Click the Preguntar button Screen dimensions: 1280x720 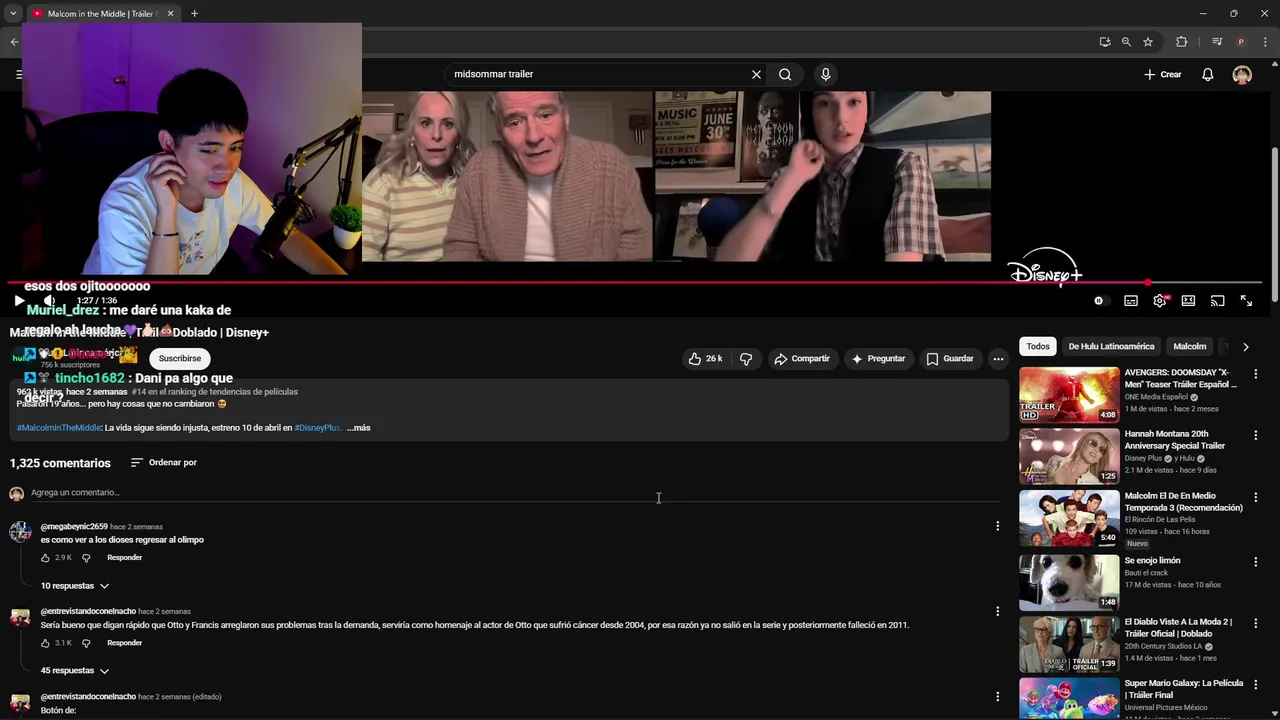[878, 358]
